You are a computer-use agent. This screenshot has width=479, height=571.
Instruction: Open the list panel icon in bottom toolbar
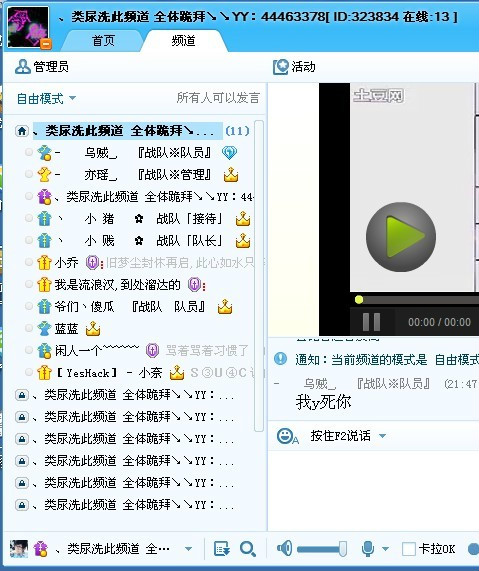pos(221,549)
